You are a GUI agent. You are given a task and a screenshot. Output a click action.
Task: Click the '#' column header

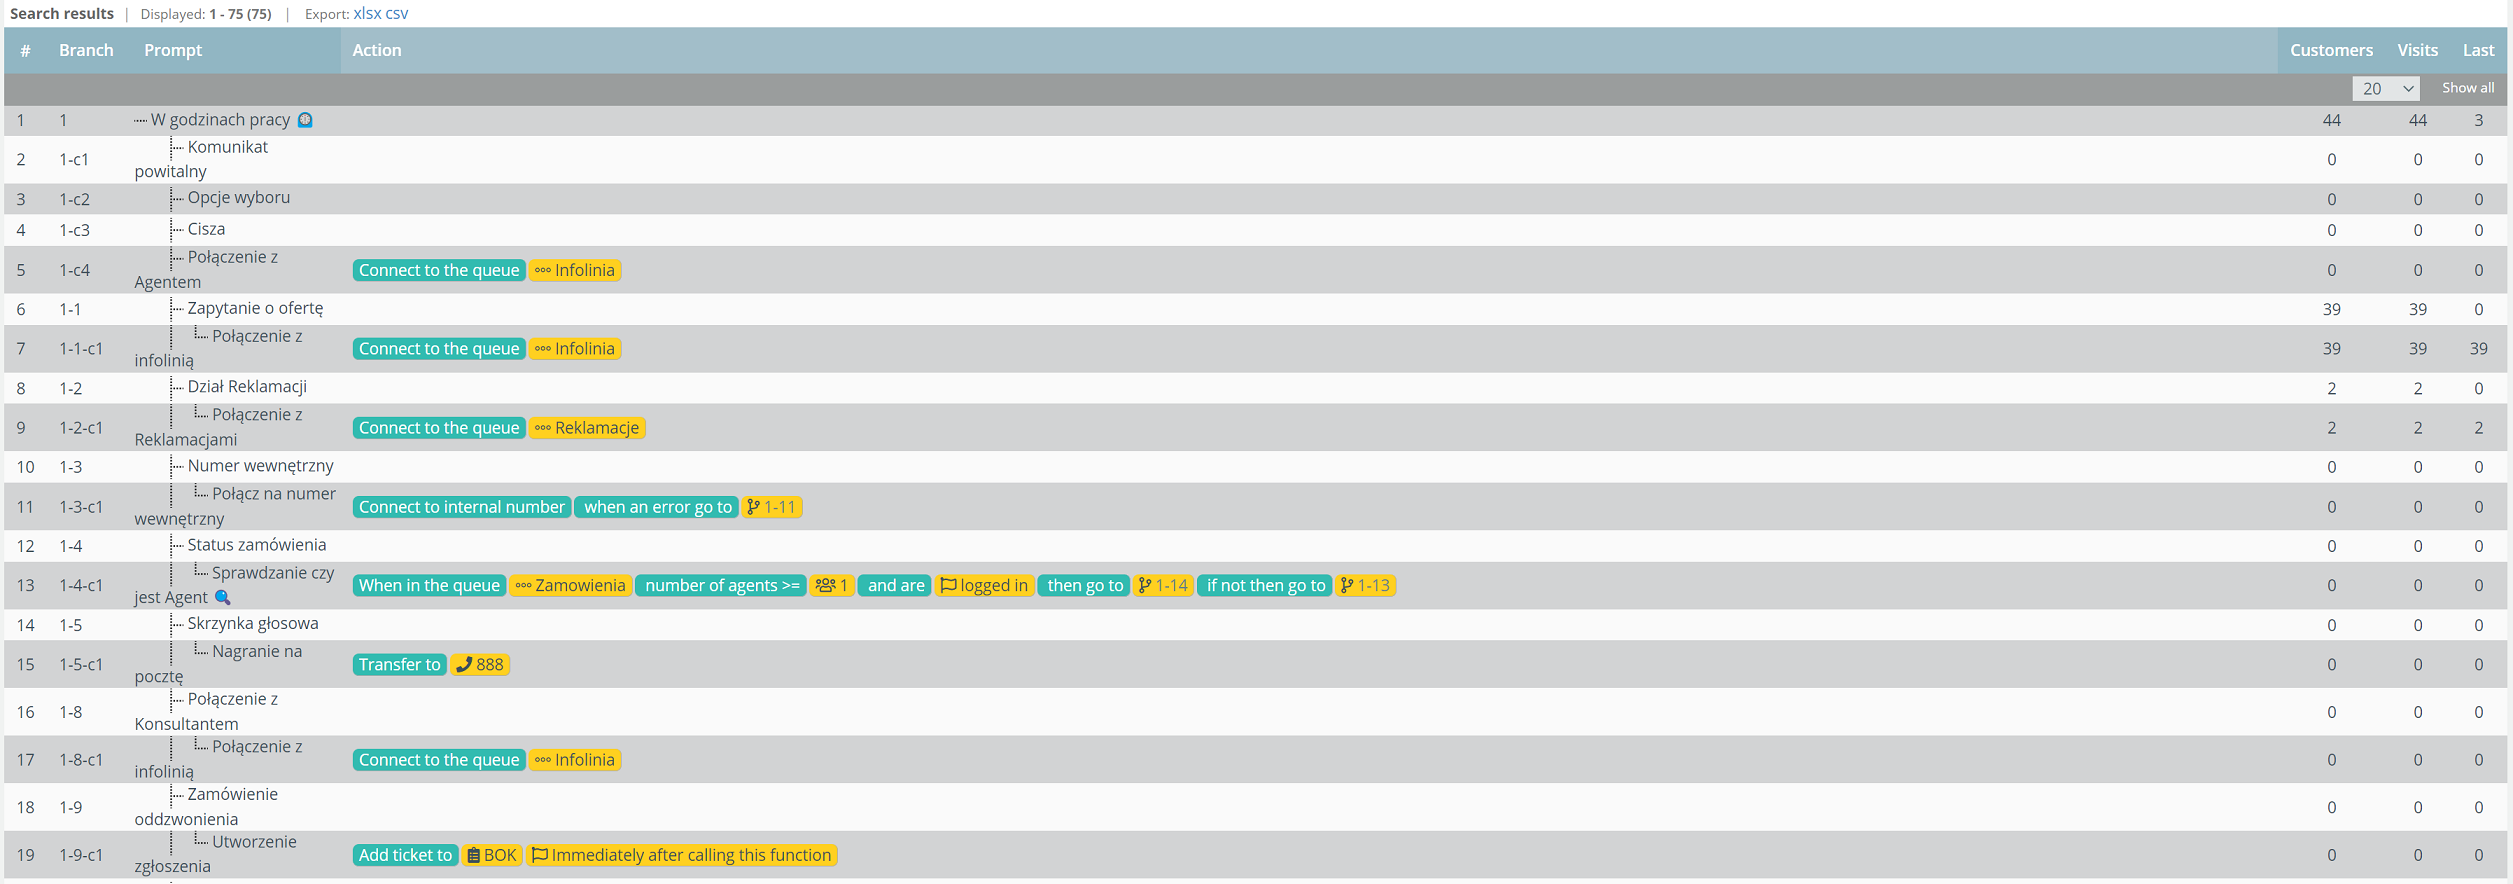25,50
